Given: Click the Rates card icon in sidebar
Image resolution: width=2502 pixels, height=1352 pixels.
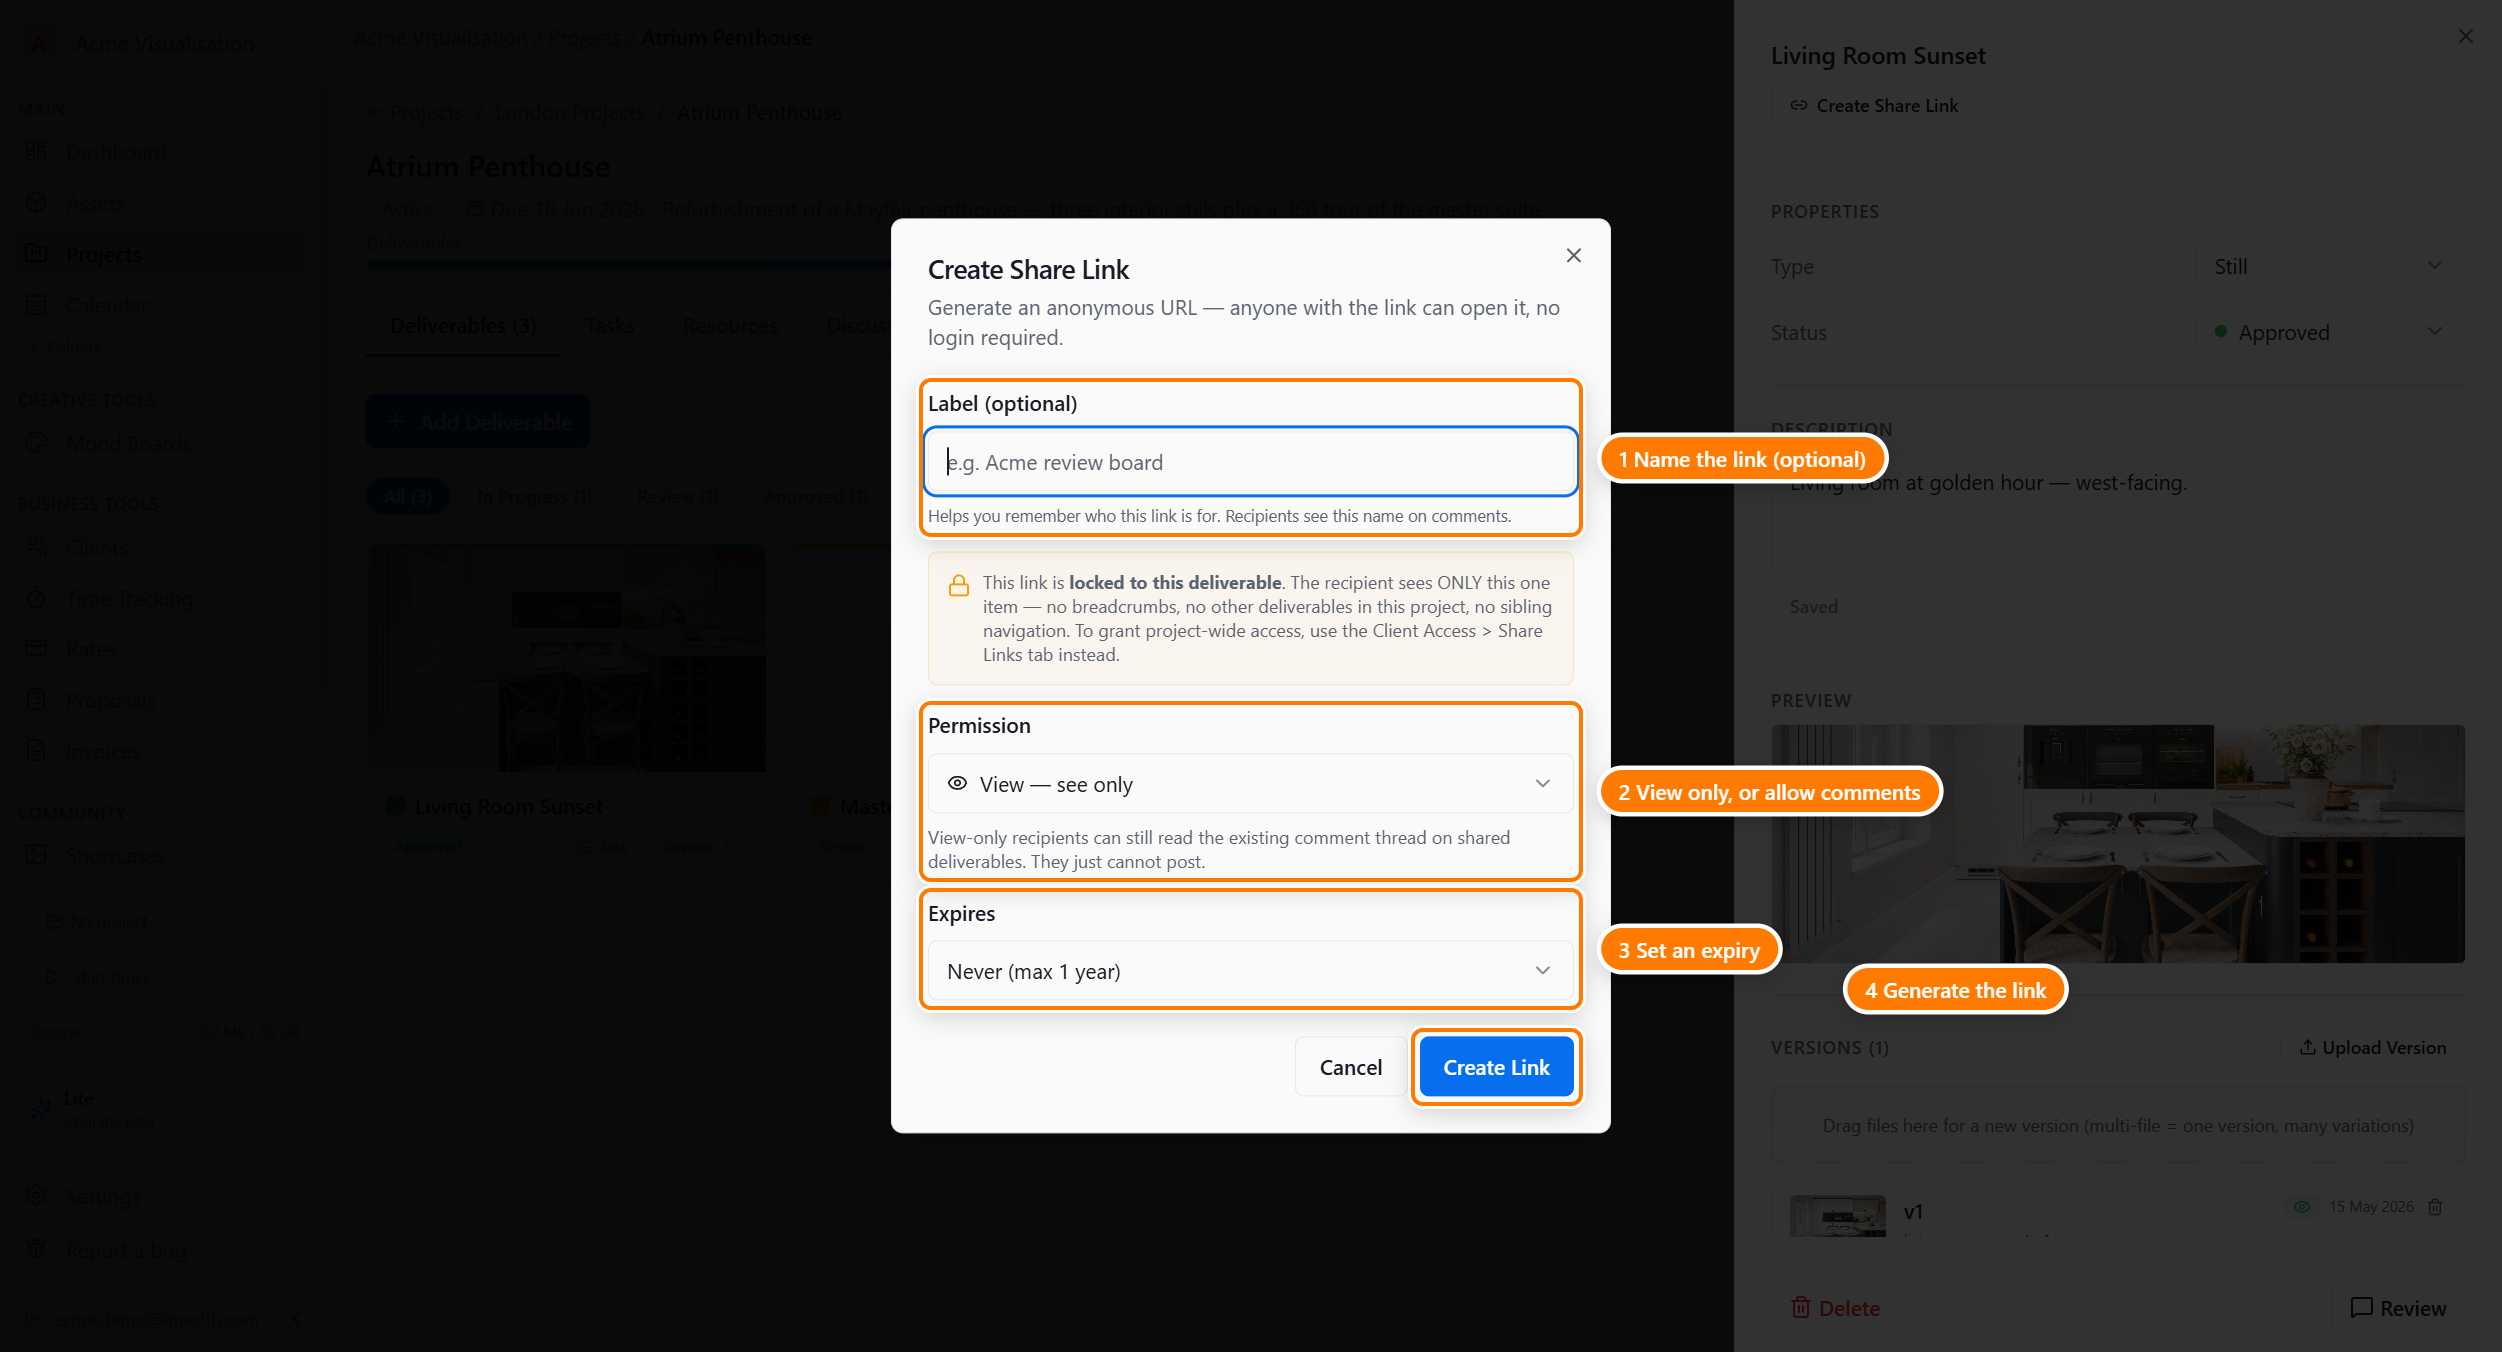Looking at the screenshot, I should 36,649.
